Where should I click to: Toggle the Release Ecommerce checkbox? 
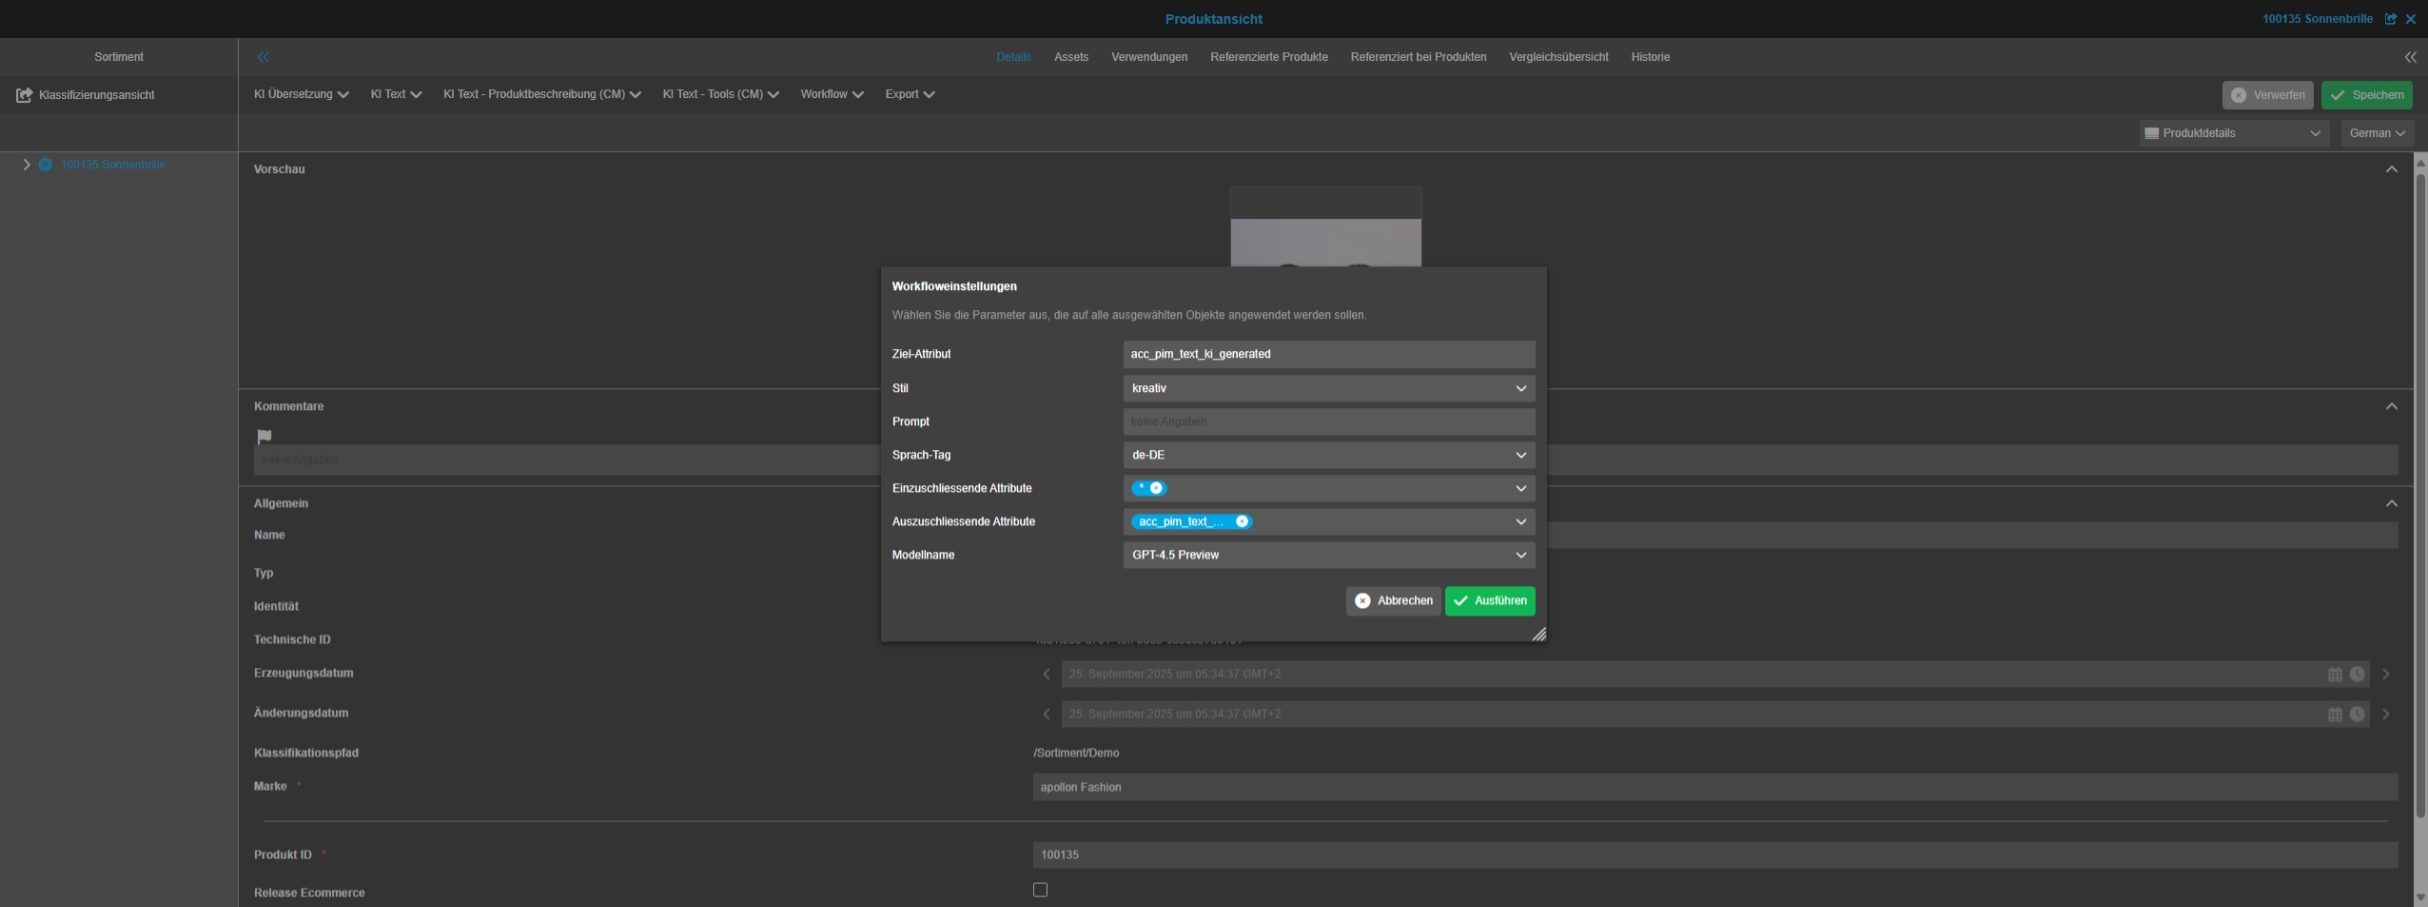pos(1040,890)
